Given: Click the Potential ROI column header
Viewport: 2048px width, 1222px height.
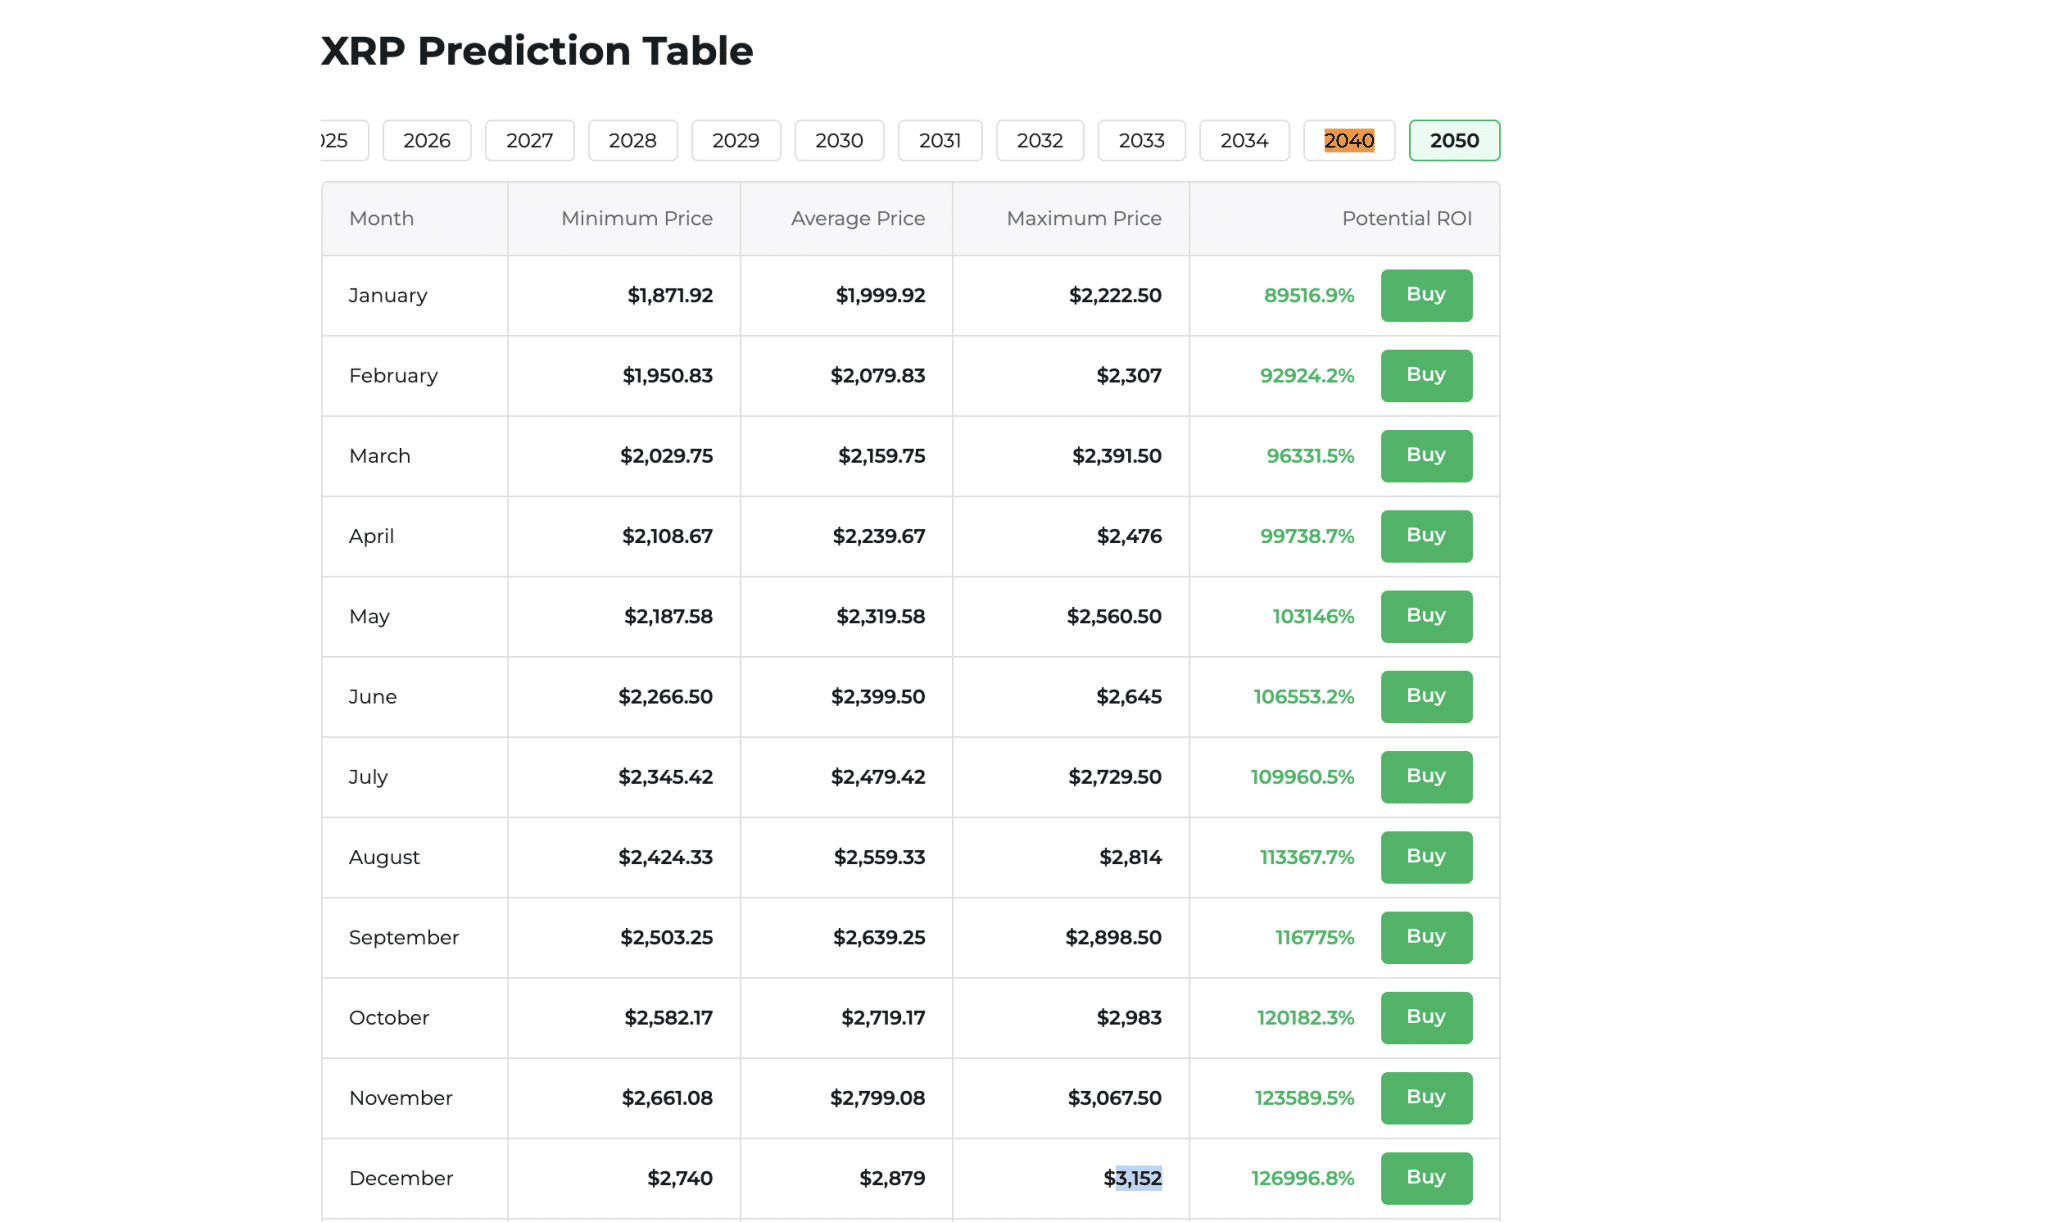Looking at the screenshot, I should click(x=1406, y=218).
